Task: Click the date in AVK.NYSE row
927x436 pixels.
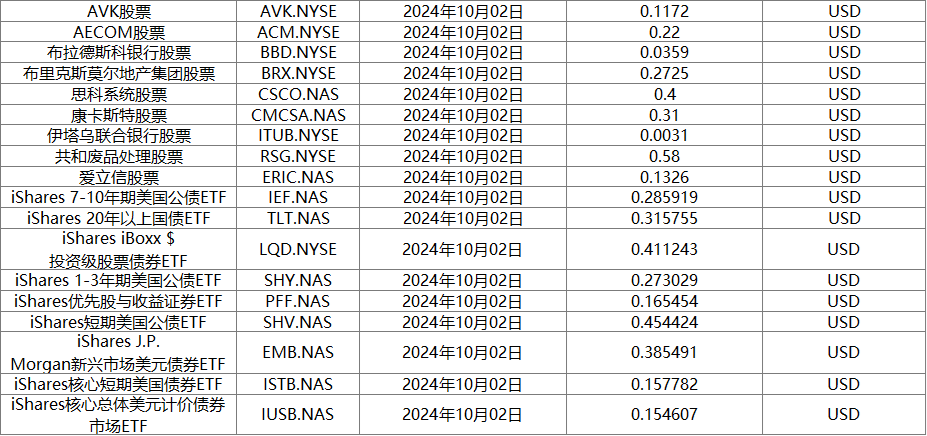Action: coord(463,11)
